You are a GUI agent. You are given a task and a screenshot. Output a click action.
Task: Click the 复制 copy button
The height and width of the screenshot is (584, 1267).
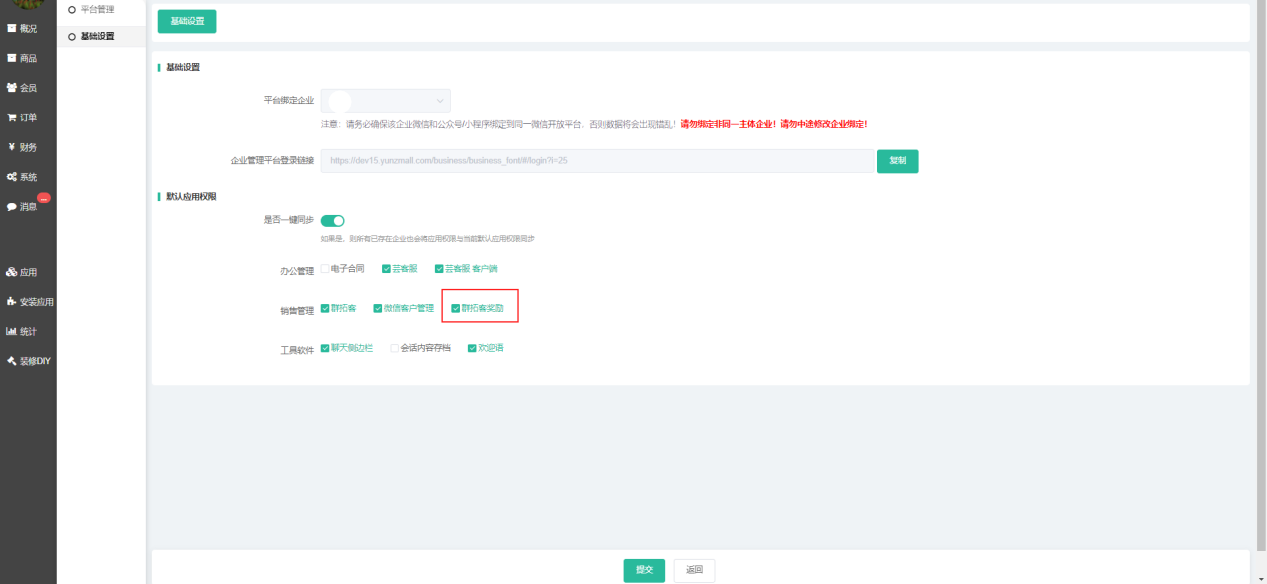pos(897,161)
